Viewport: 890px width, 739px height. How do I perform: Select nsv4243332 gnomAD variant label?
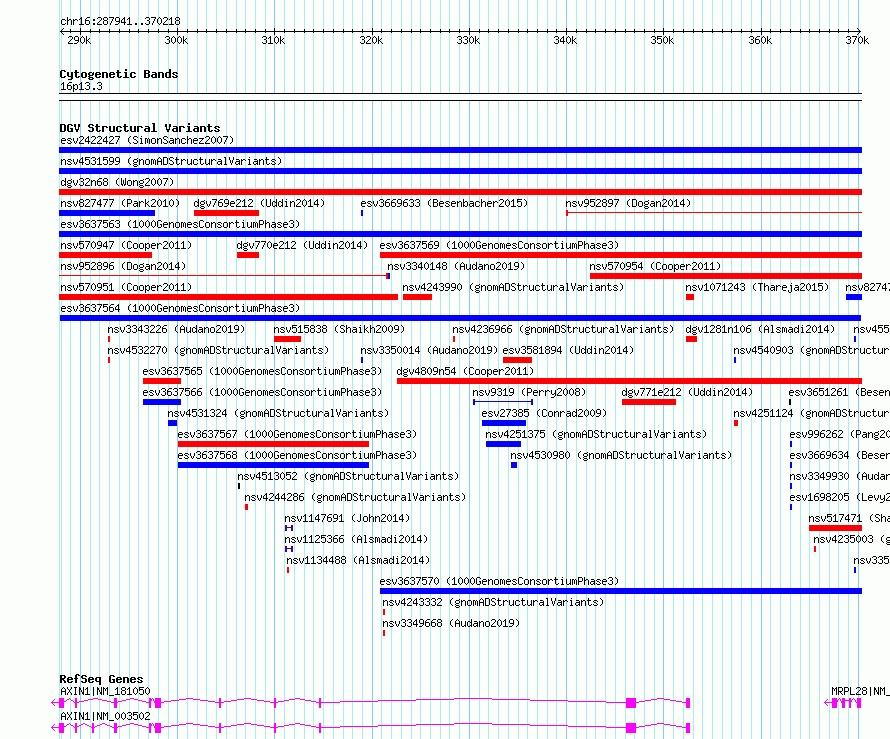[493, 602]
